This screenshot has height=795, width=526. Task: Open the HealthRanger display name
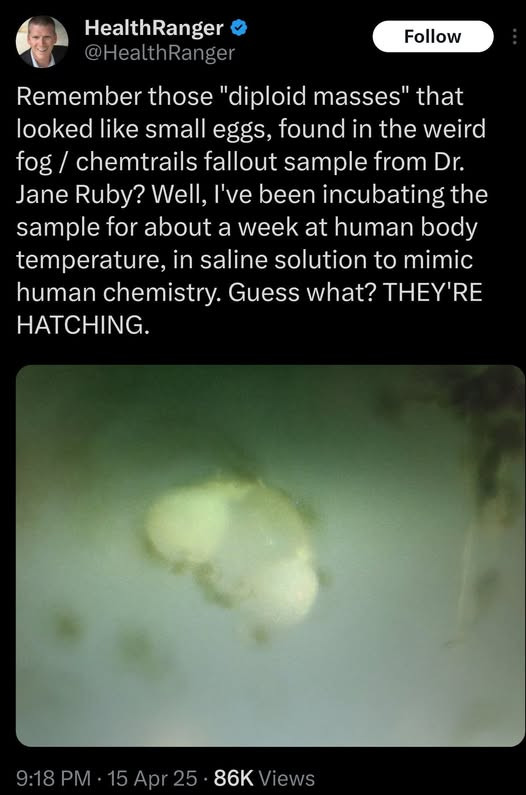coord(154,28)
